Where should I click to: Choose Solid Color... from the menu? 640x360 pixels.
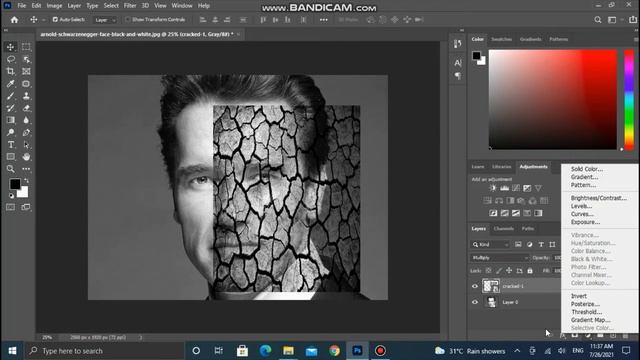point(587,169)
